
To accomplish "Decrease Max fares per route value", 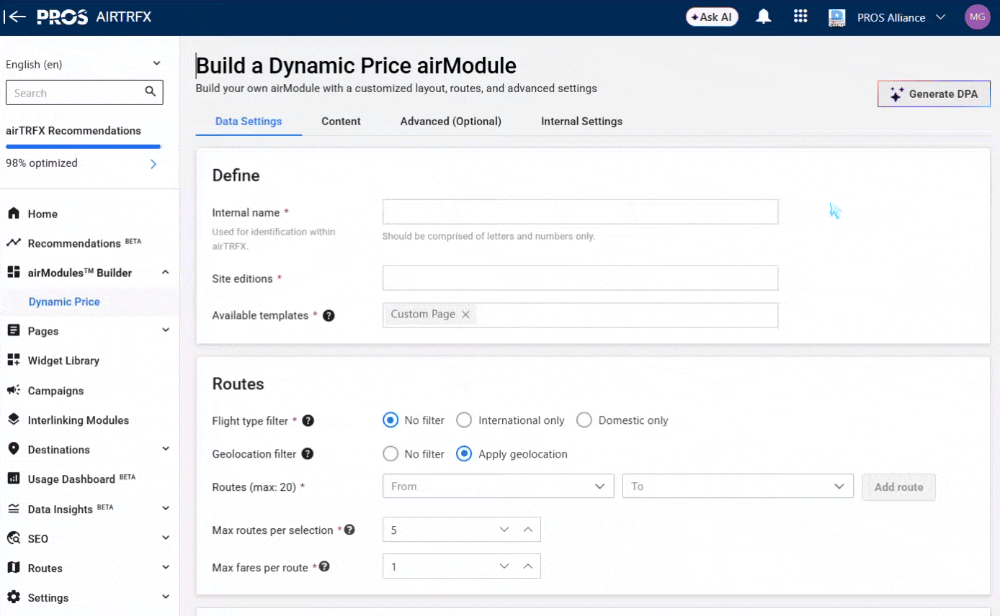I will click(x=504, y=566).
